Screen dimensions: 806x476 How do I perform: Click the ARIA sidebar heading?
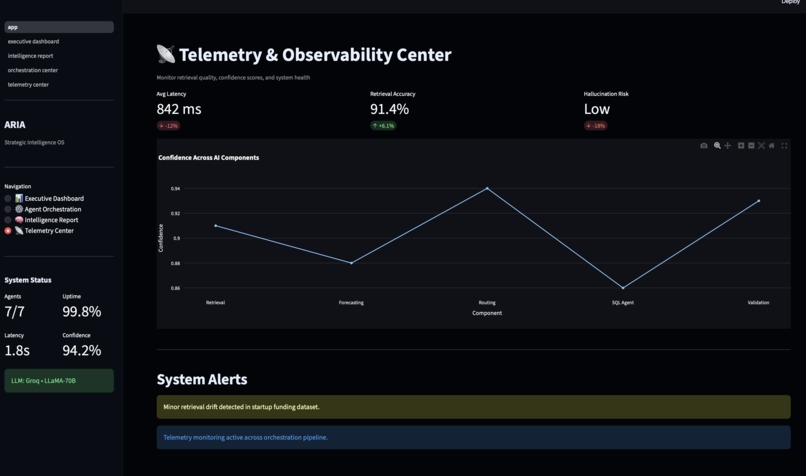pyautogui.click(x=15, y=125)
